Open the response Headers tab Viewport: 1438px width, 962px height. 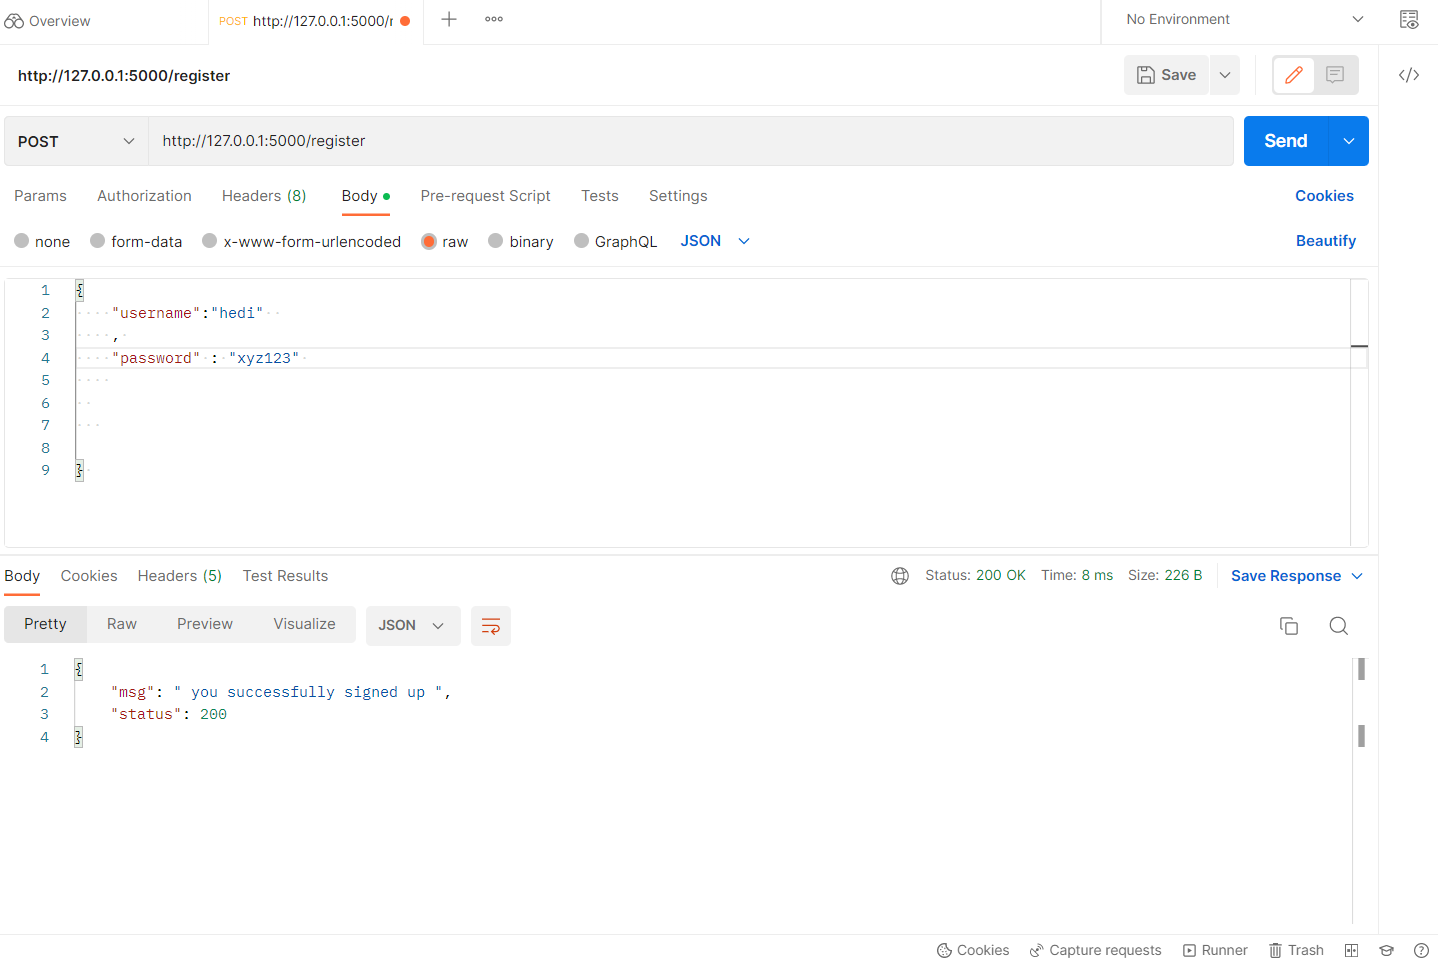pos(179,575)
